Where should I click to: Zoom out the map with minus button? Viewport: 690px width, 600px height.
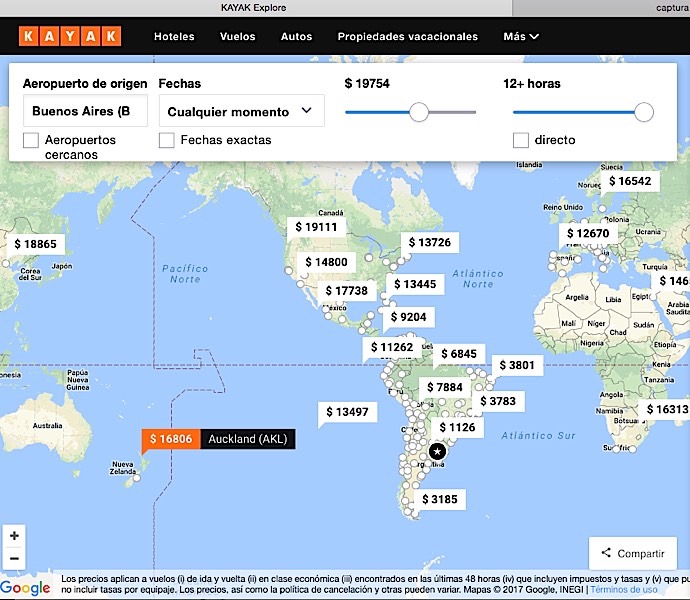tap(14, 558)
